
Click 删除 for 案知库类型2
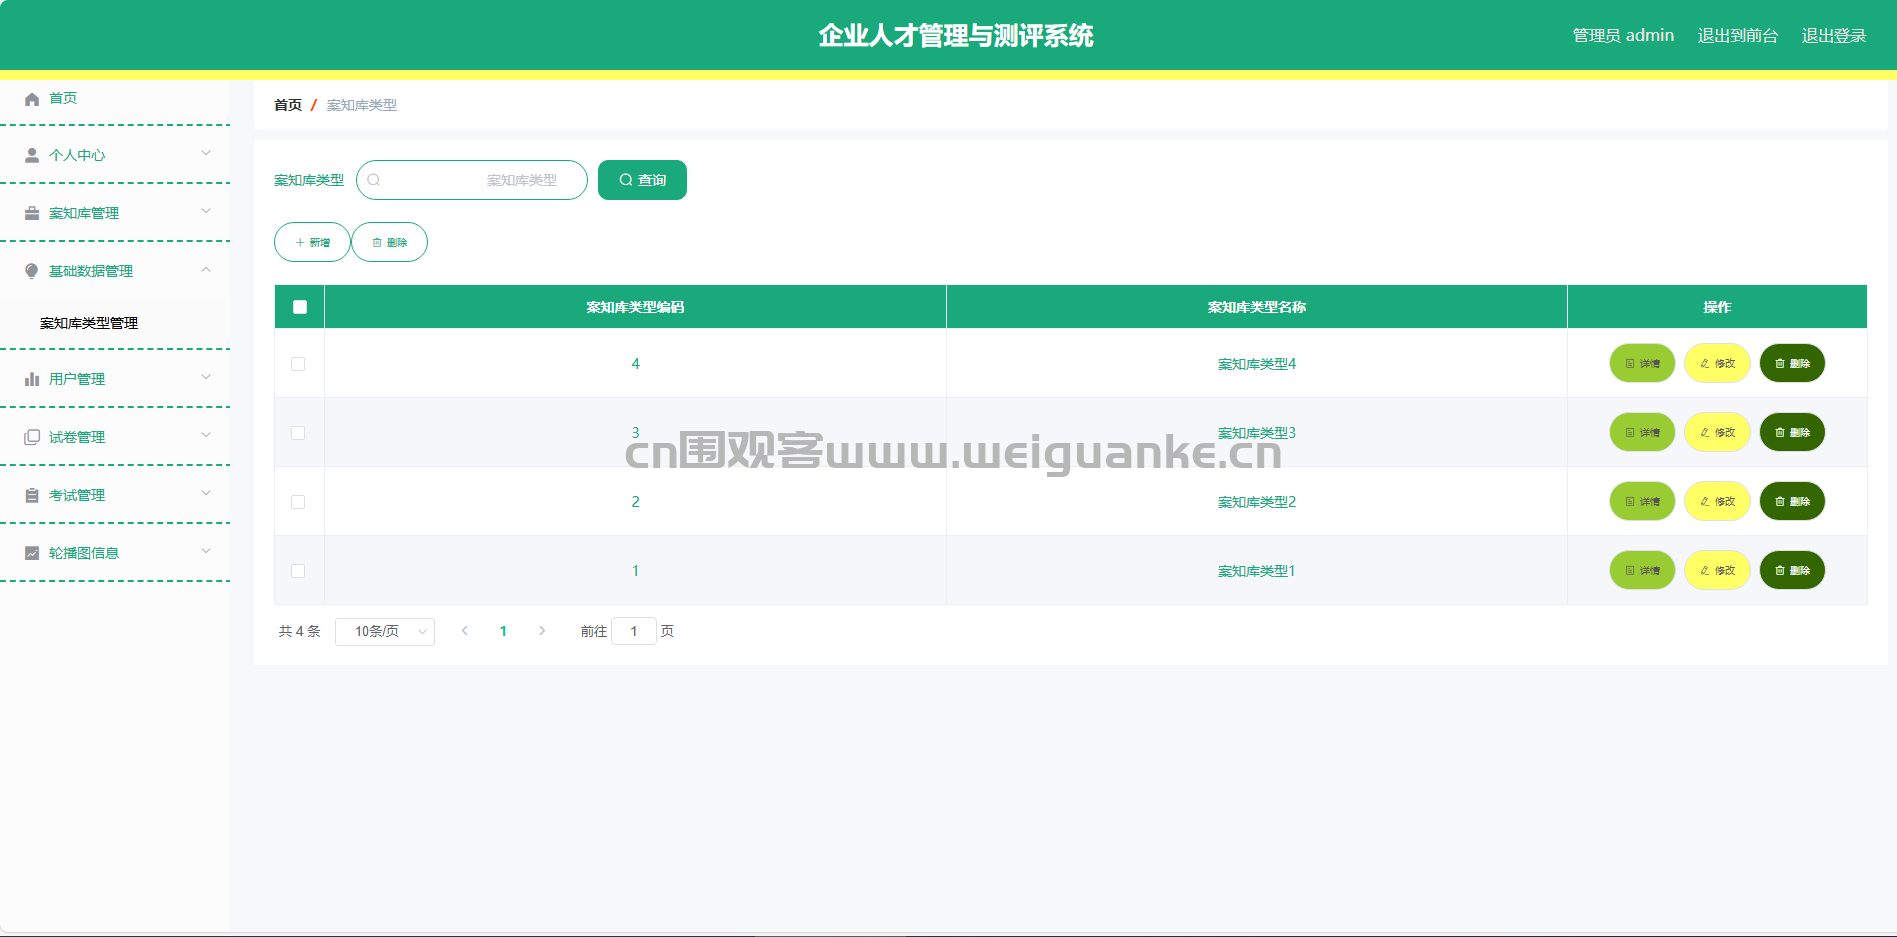[x=1792, y=501]
